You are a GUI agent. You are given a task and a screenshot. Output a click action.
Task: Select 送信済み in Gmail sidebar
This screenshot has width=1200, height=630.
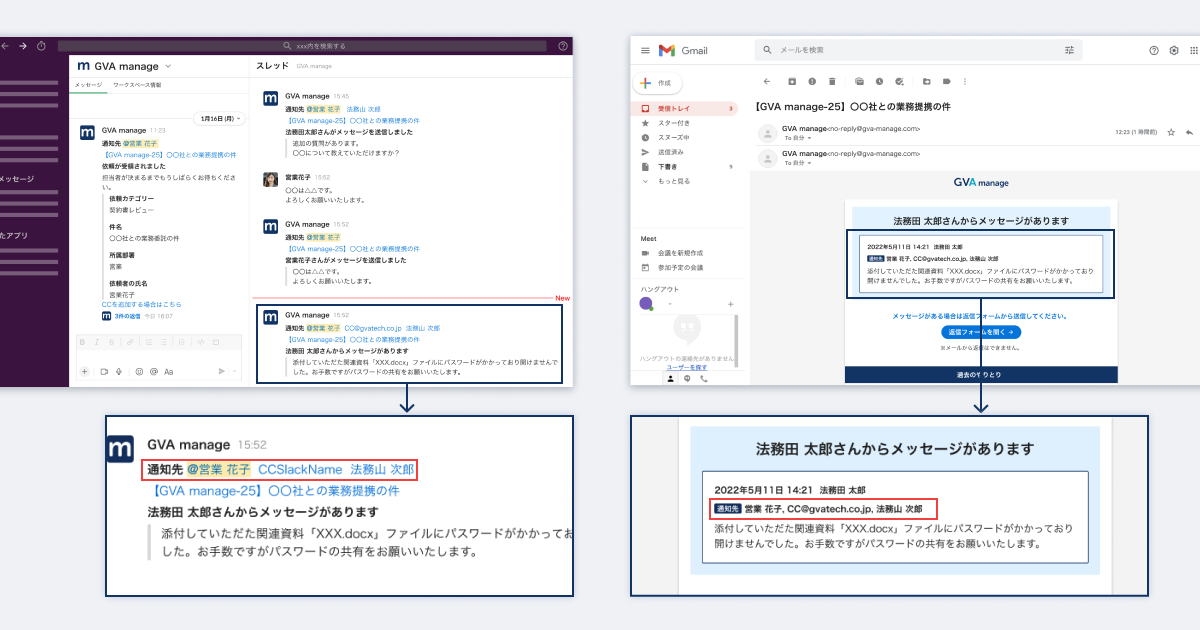coord(672,152)
